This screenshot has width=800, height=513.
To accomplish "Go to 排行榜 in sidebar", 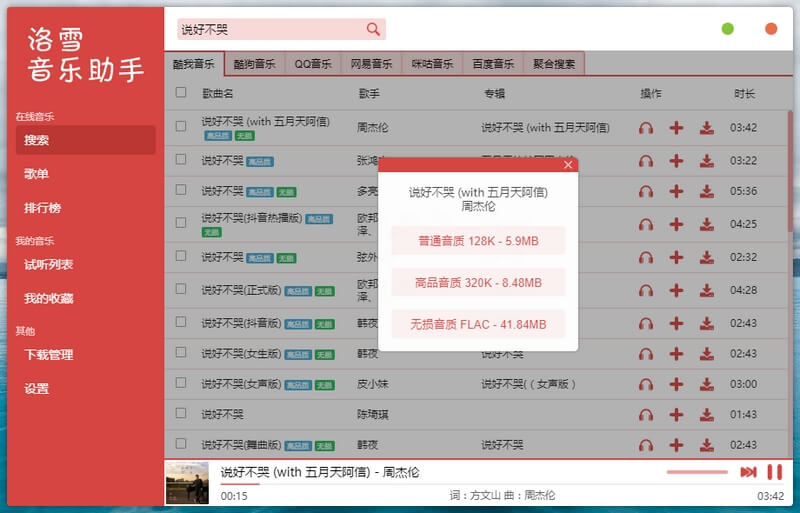I will pos(43,208).
